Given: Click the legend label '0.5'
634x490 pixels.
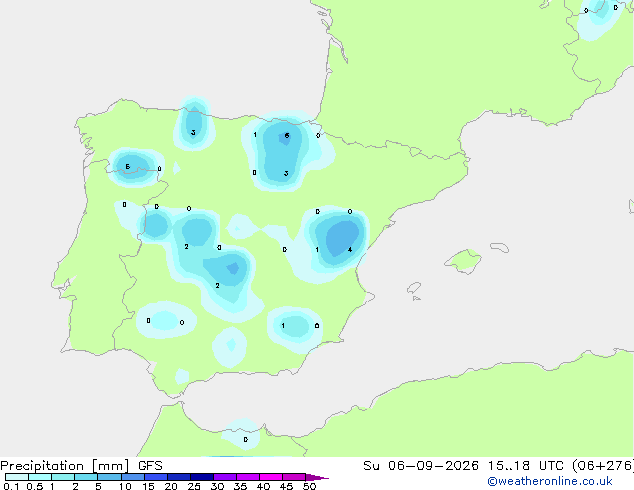Looking at the screenshot, I should pyautogui.click(x=35, y=486).
